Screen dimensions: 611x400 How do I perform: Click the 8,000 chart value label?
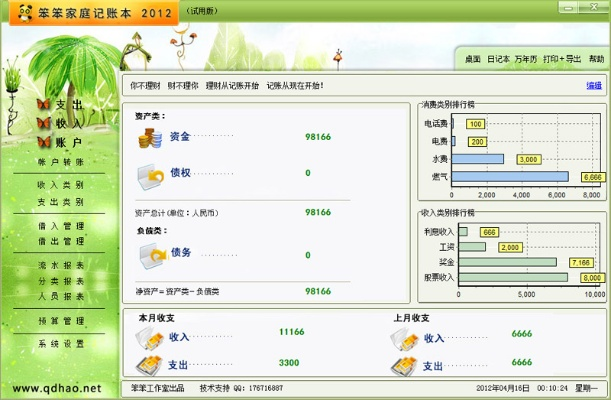pyautogui.click(x=592, y=278)
